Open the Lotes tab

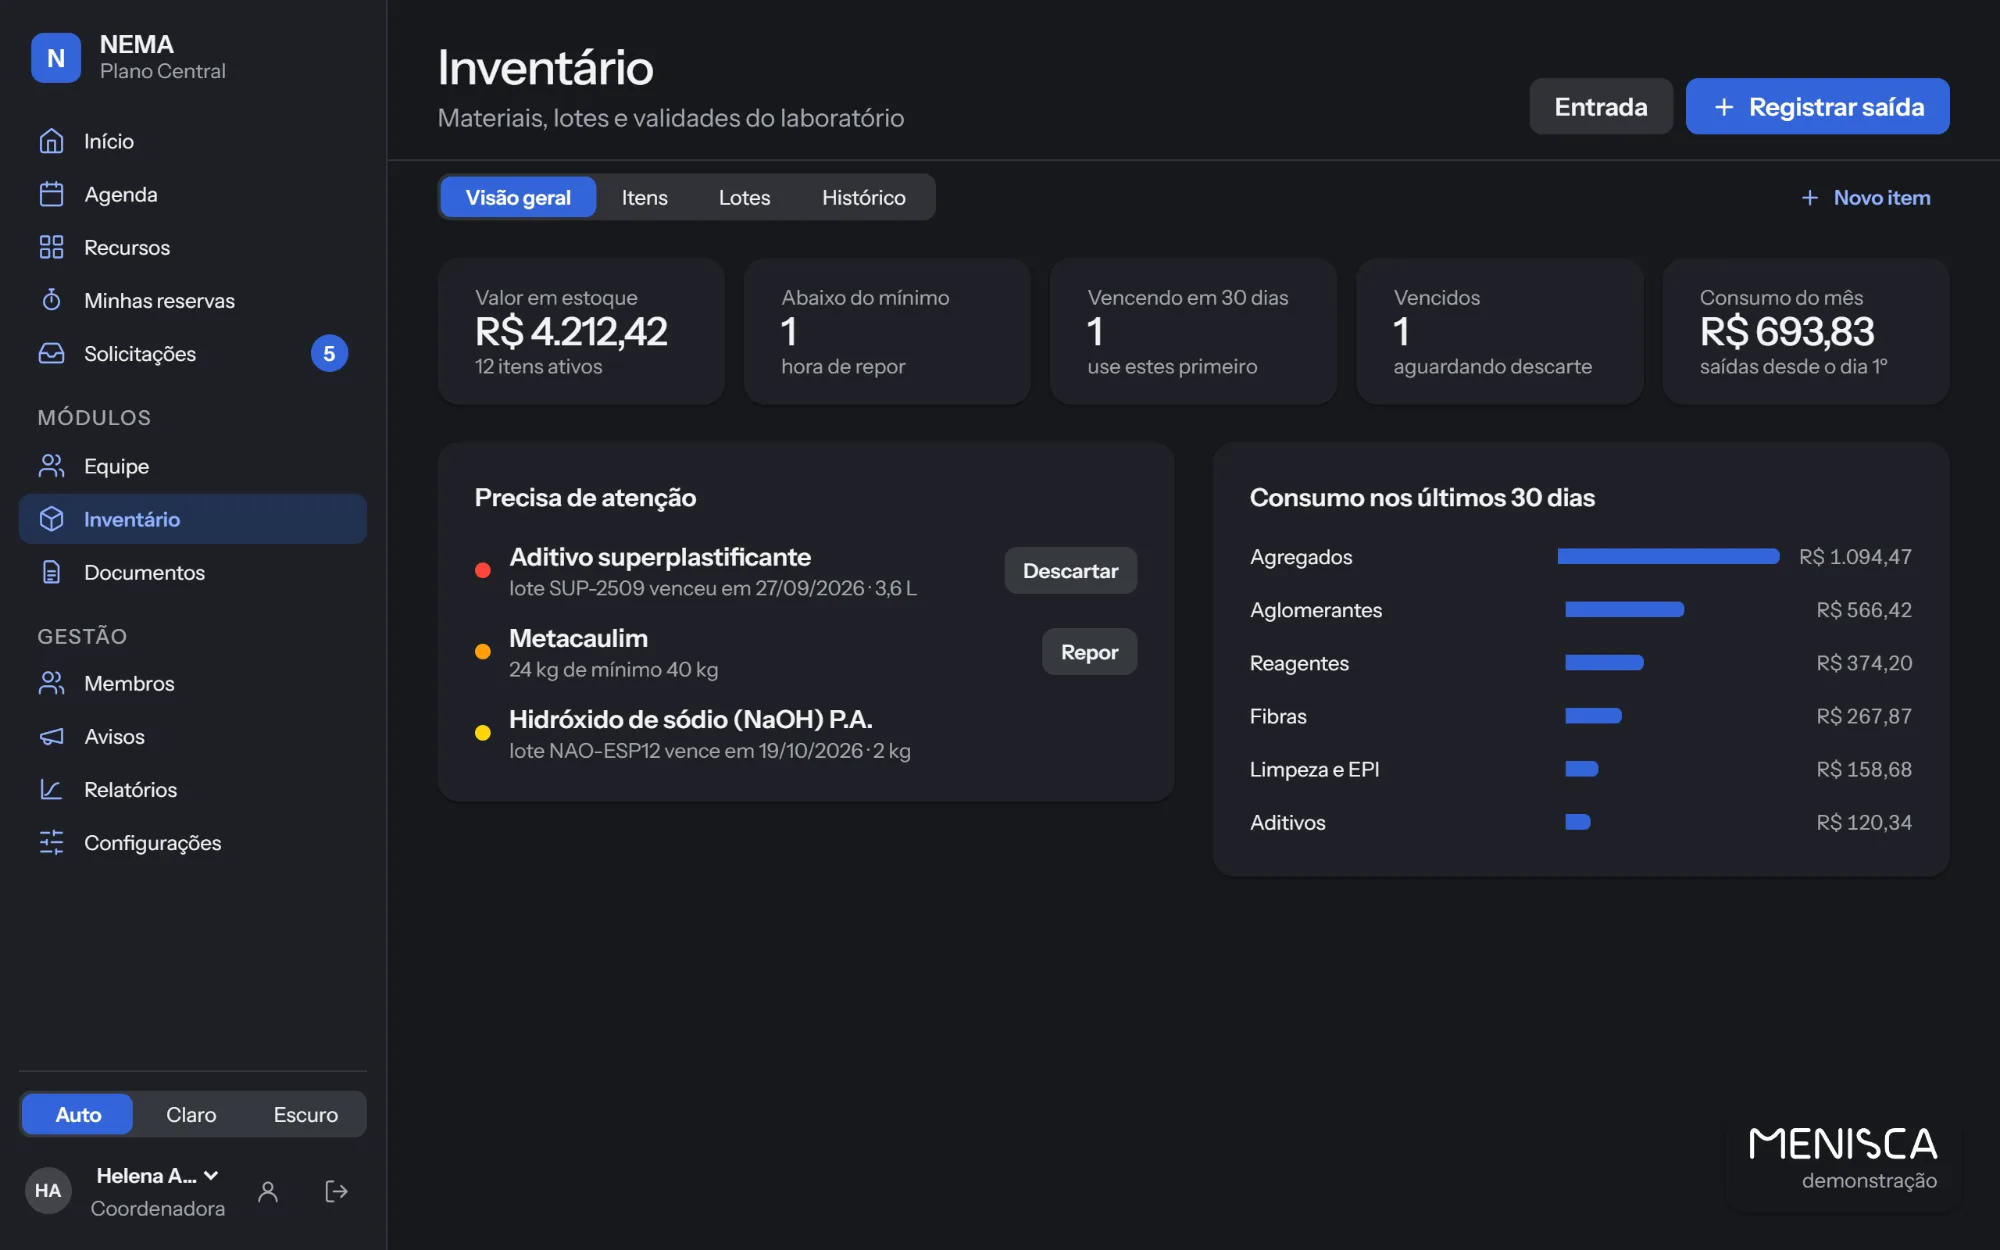745,197
